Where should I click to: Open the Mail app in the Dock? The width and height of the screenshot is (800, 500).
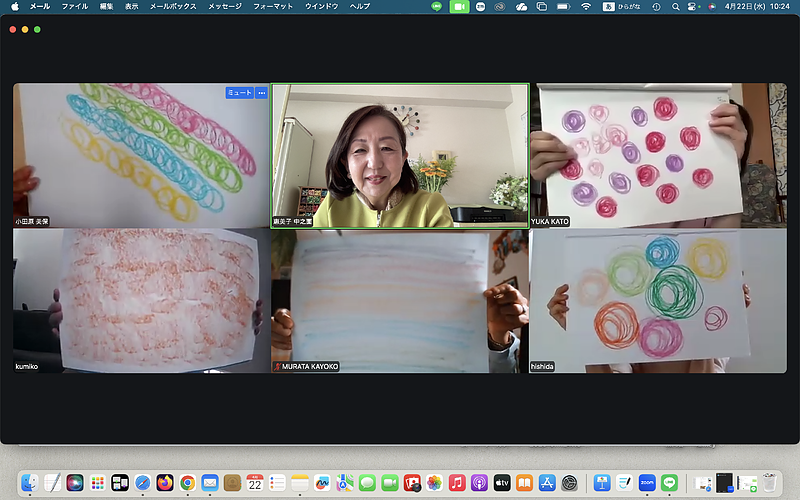[x=210, y=482]
